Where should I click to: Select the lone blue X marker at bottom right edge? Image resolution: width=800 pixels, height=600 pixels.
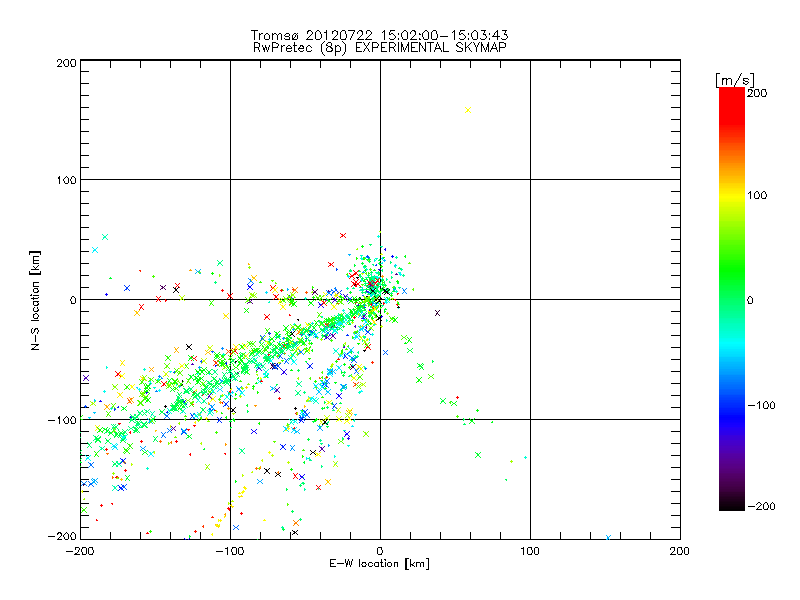coord(608,537)
